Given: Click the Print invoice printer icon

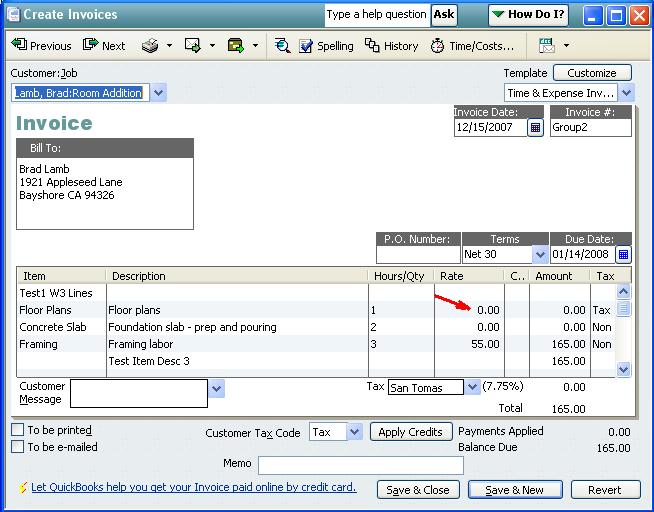Looking at the screenshot, I should click(149, 46).
